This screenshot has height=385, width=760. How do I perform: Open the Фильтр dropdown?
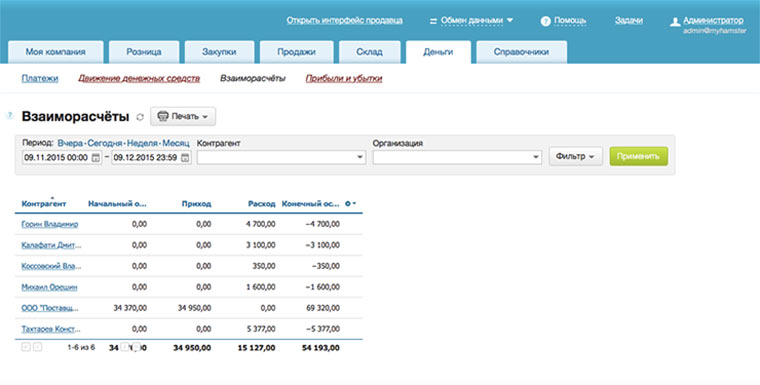[575, 156]
